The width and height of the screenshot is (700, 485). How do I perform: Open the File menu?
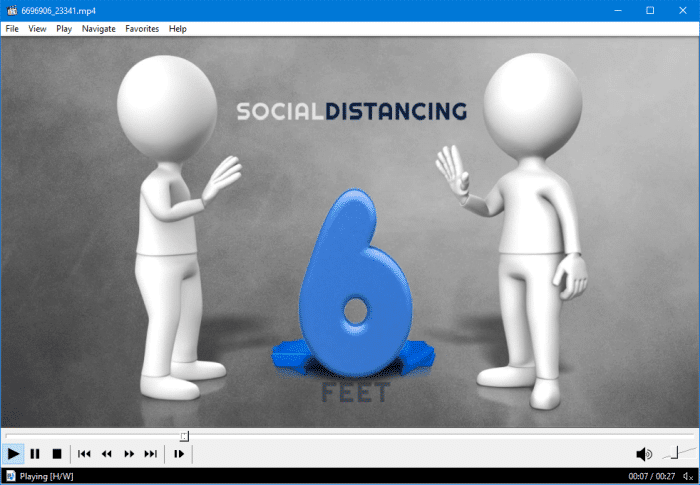click(x=12, y=29)
